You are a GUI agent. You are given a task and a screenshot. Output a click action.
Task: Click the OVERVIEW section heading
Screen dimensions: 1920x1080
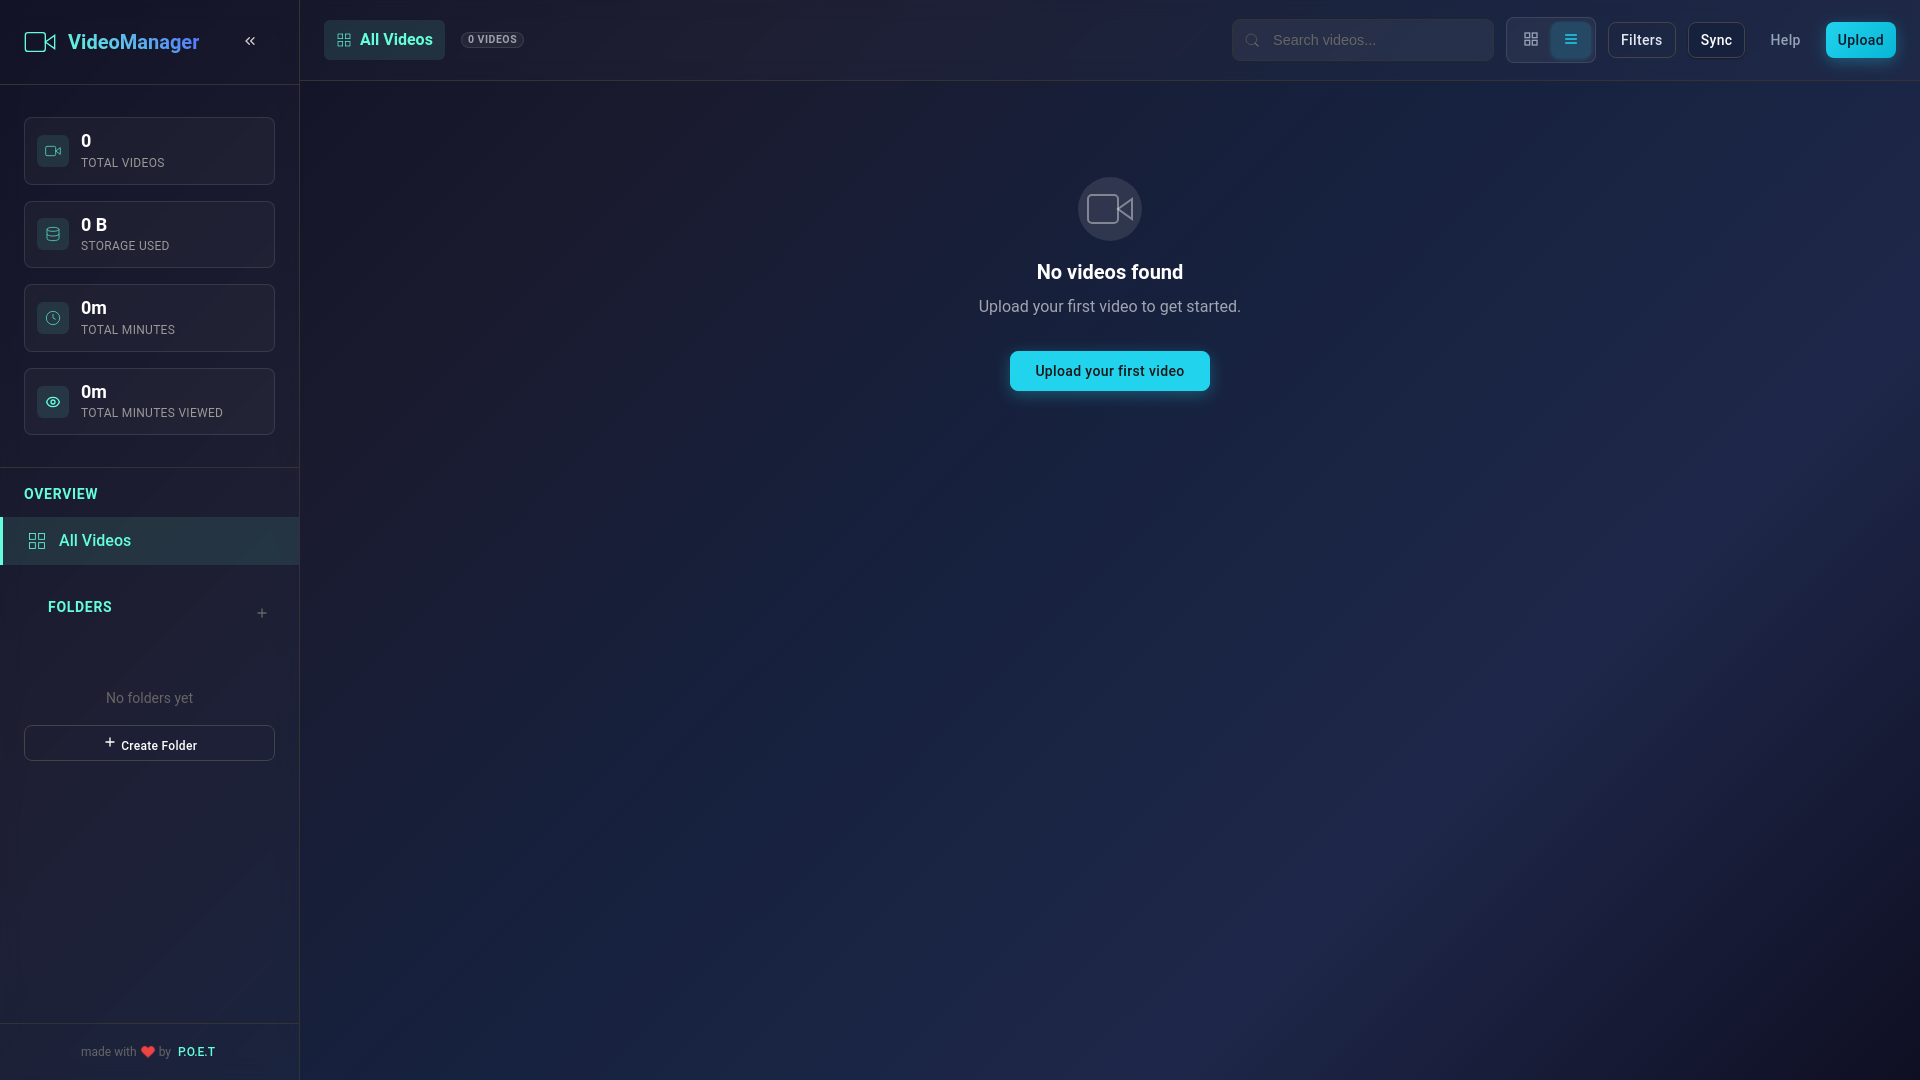61,494
